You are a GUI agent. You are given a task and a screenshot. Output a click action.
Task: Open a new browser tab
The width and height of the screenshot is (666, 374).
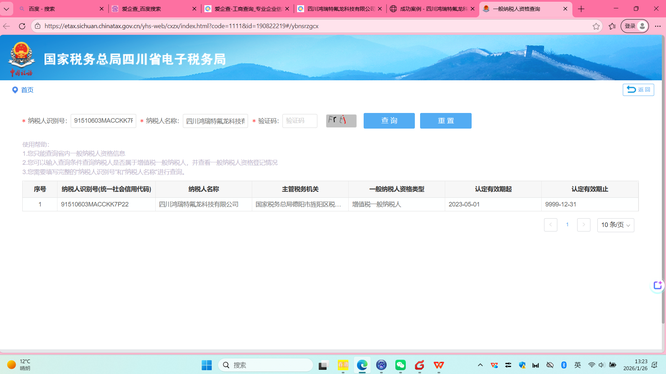(x=581, y=8)
